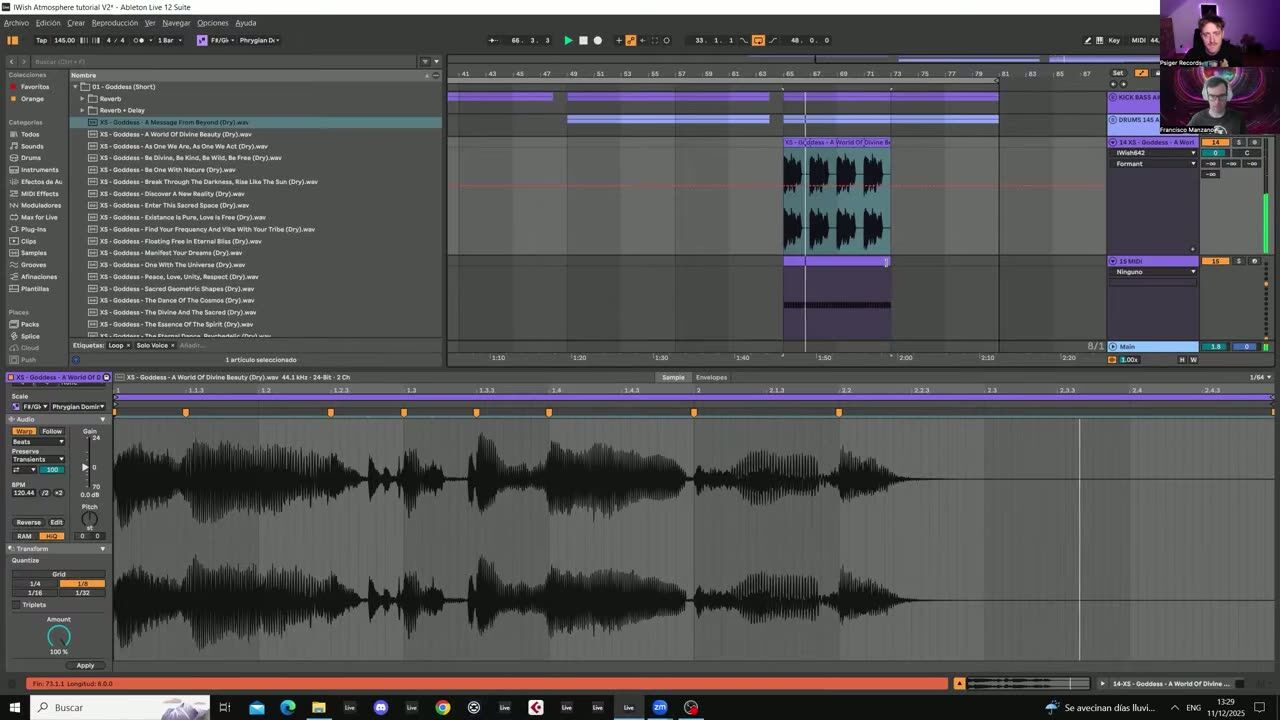Open the Crear menu
Screen dimensions: 1280x720
tap(76, 22)
